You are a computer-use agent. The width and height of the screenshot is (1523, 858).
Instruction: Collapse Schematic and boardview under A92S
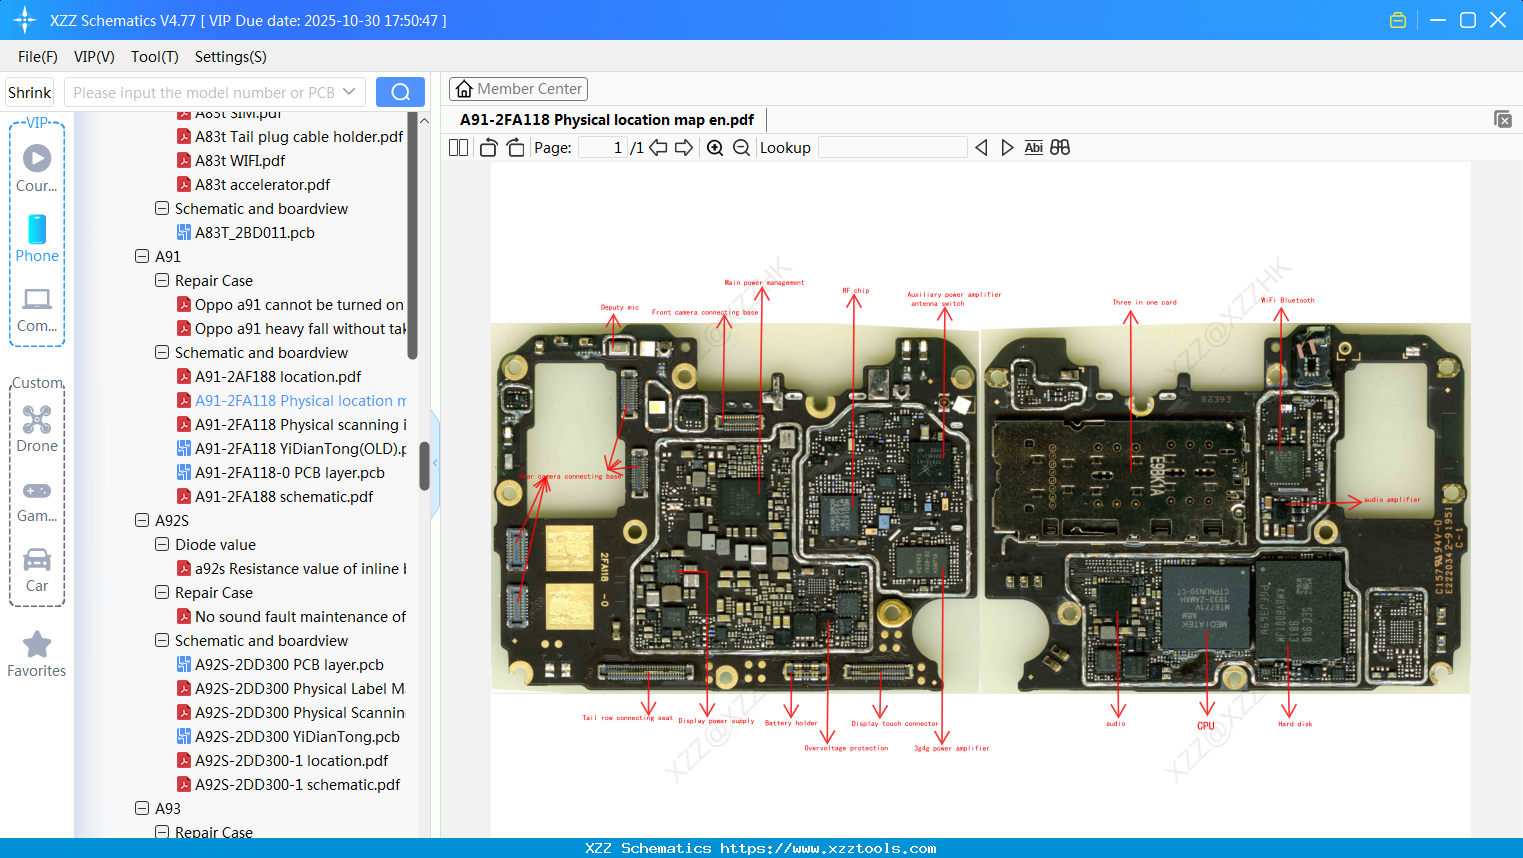coord(162,640)
